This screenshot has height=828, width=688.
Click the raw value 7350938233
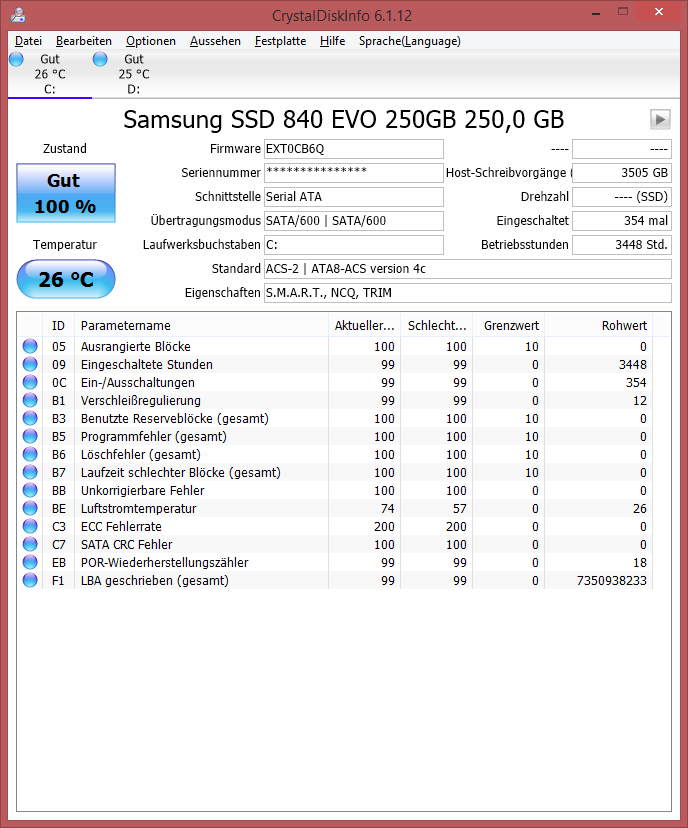(x=611, y=580)
